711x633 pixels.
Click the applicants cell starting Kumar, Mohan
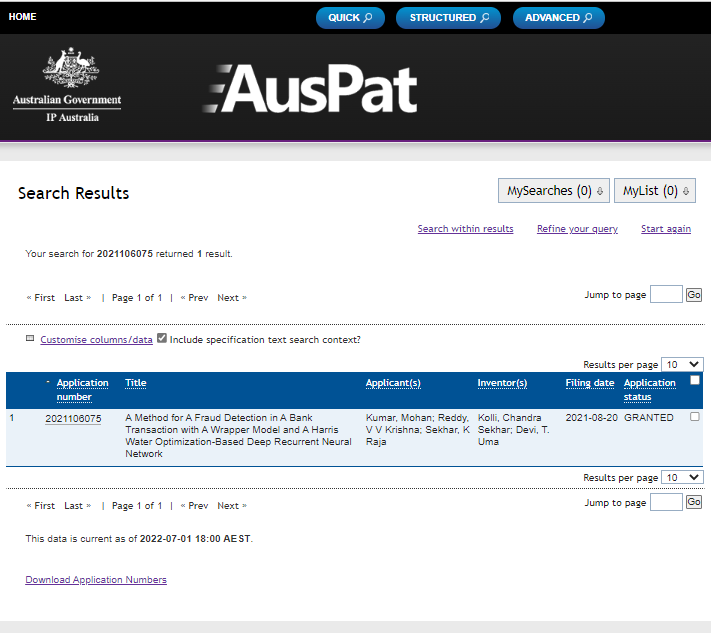[x=418, y=429]
